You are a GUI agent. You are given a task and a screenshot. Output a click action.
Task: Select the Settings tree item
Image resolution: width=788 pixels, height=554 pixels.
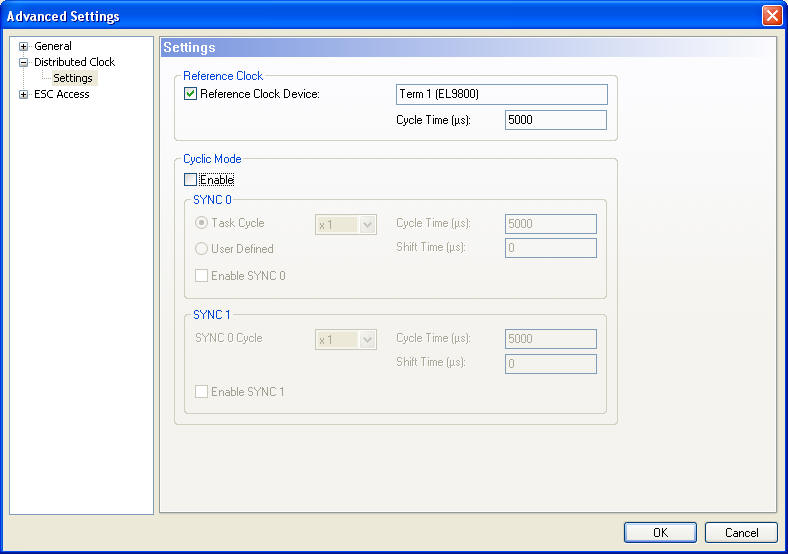(73, 78)
